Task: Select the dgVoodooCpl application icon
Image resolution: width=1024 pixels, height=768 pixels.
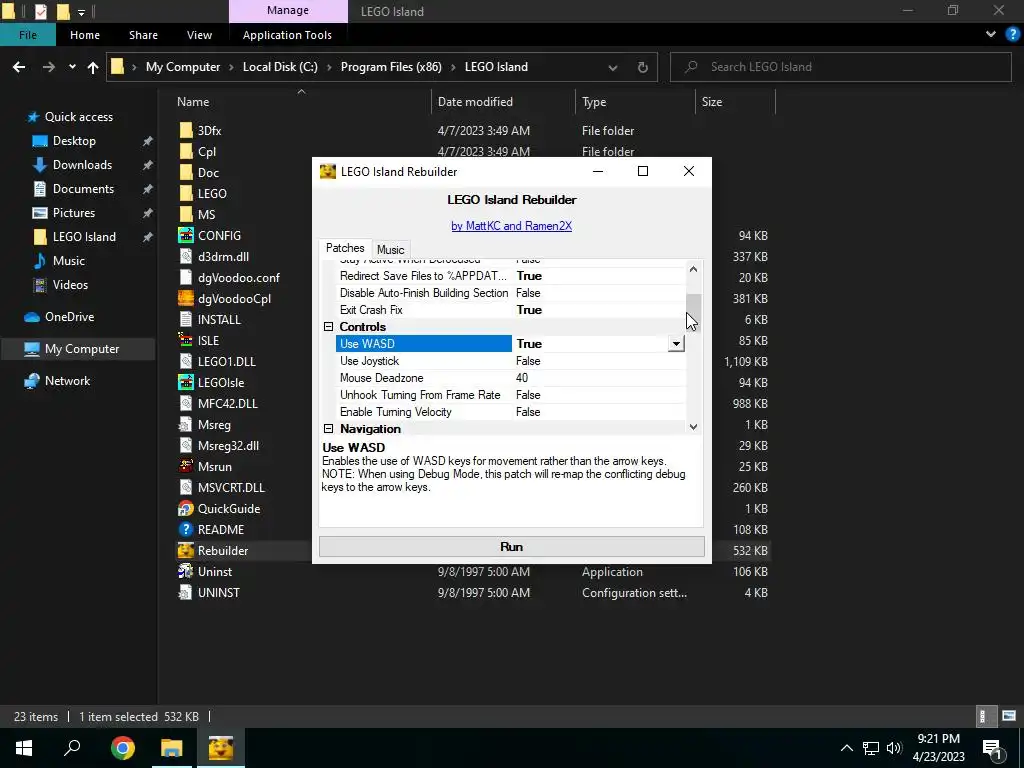Action: click(x=186, y=298)
